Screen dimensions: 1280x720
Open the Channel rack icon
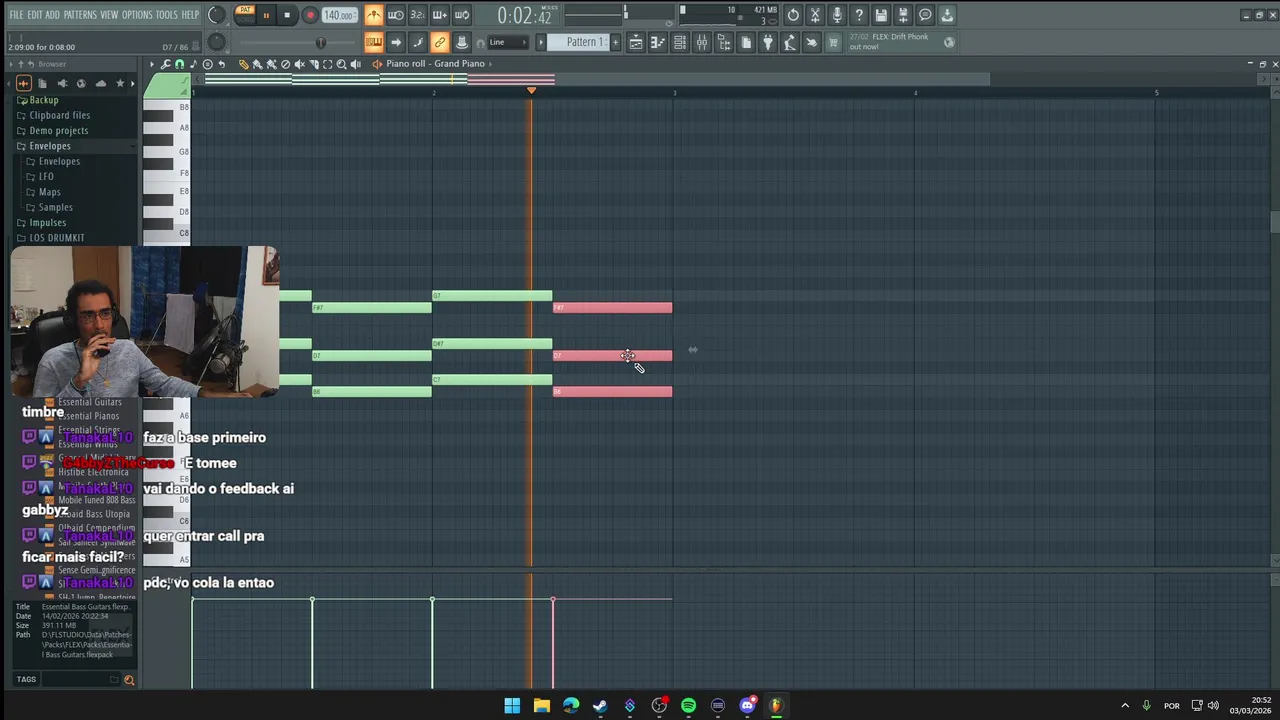click(680, 42)
